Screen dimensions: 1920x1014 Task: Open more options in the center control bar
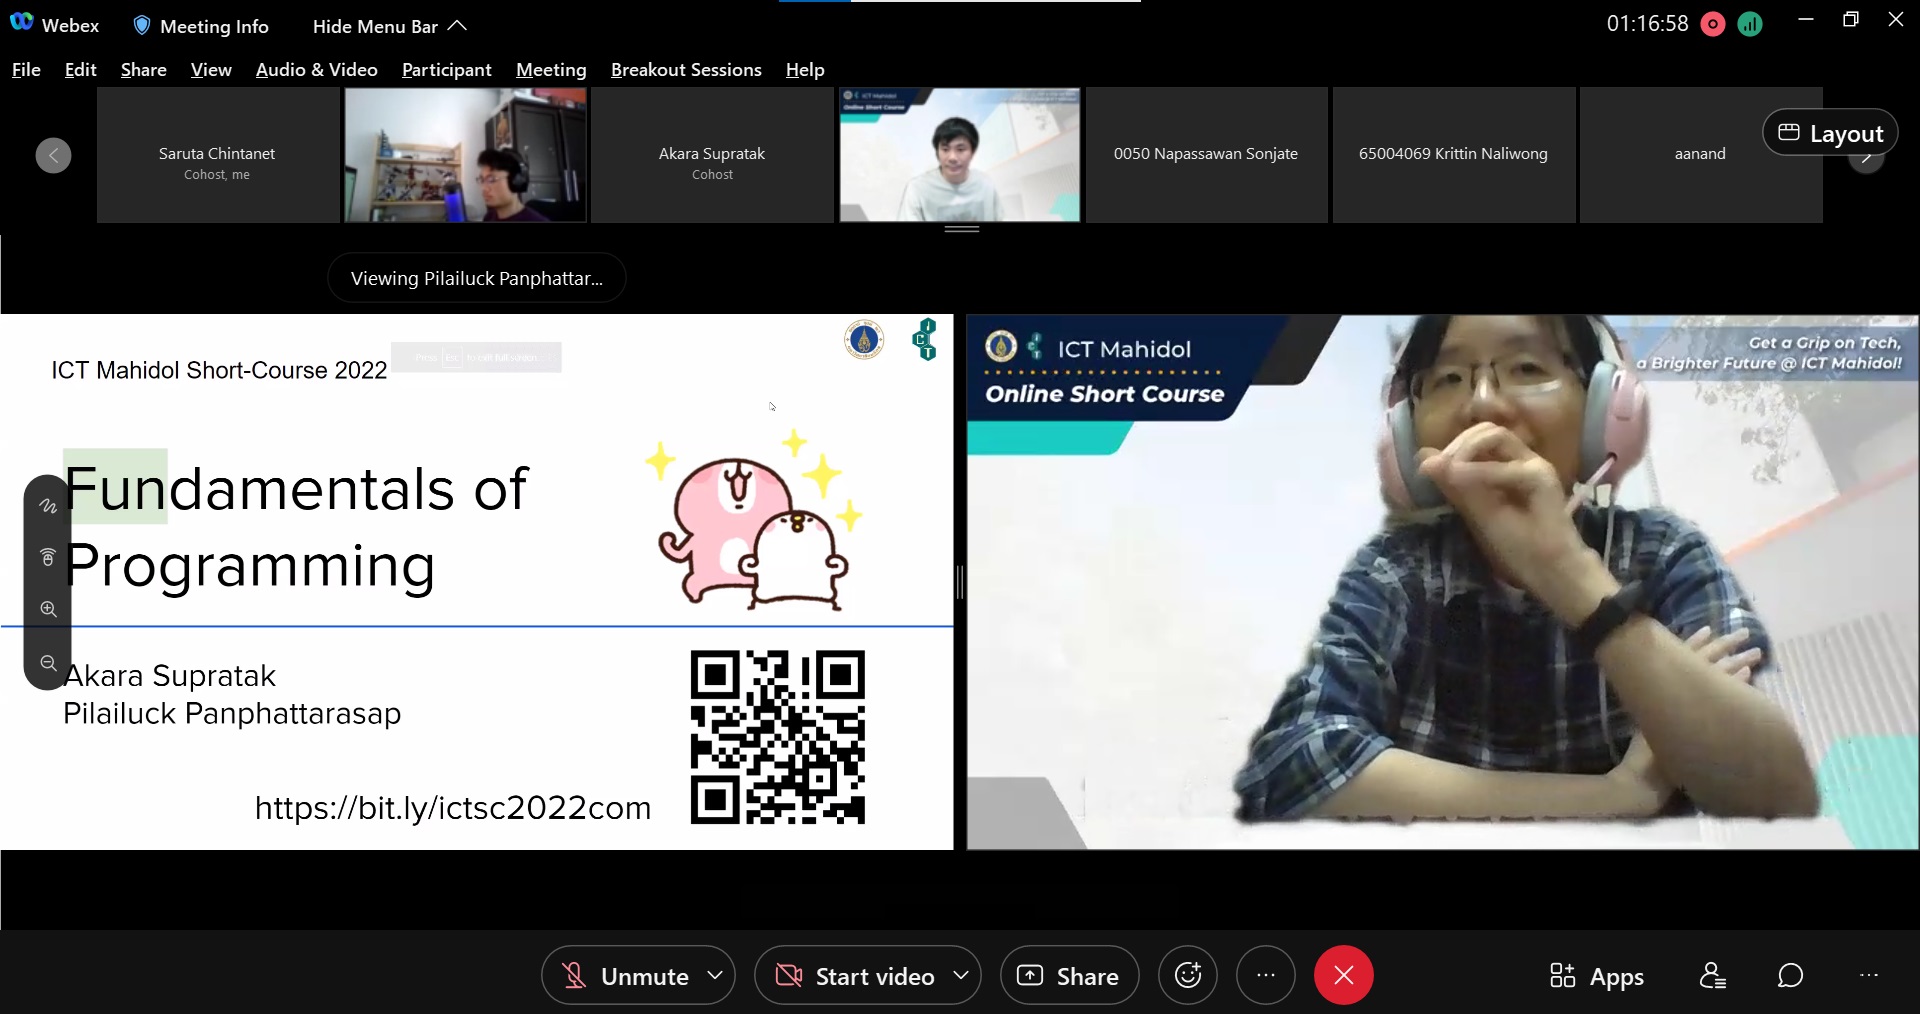coord(1265,975)
